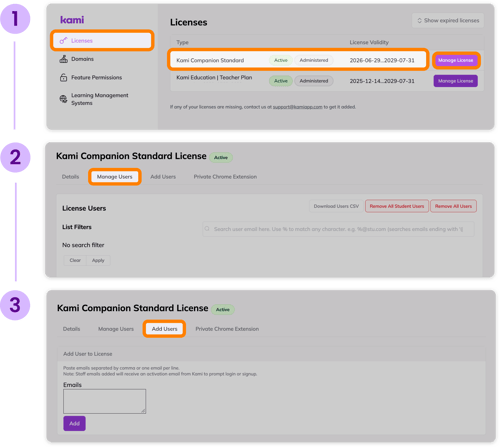Click the Domains sidebar icon
Image resolution: width=500 pixels, height=447 pixels.
(63, 59)
